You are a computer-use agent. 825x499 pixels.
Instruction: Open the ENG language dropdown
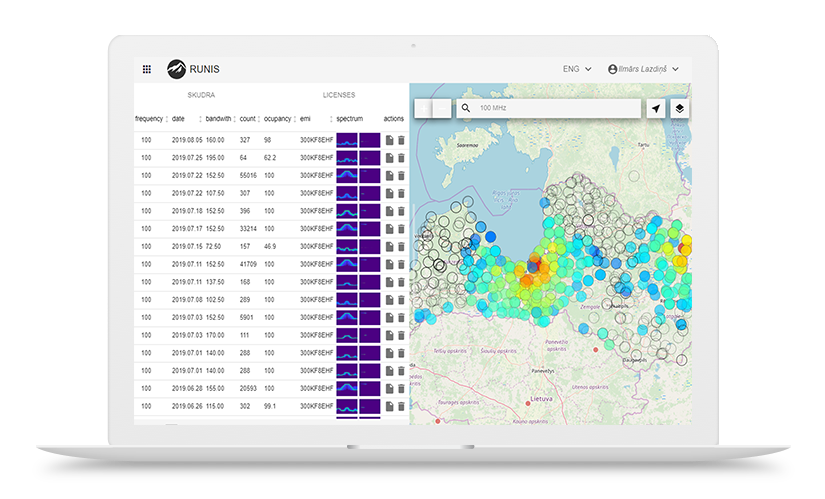point(577,69)
